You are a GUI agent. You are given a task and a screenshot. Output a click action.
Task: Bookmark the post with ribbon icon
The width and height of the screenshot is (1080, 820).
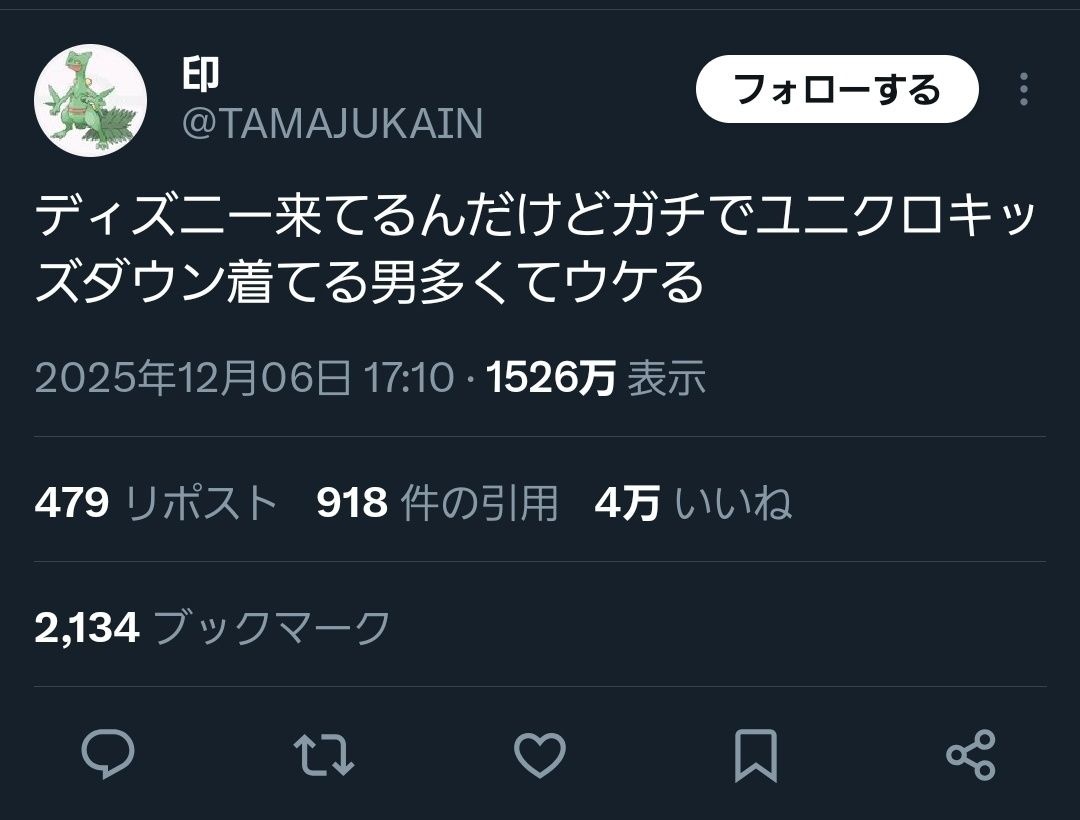click(756, 755)
